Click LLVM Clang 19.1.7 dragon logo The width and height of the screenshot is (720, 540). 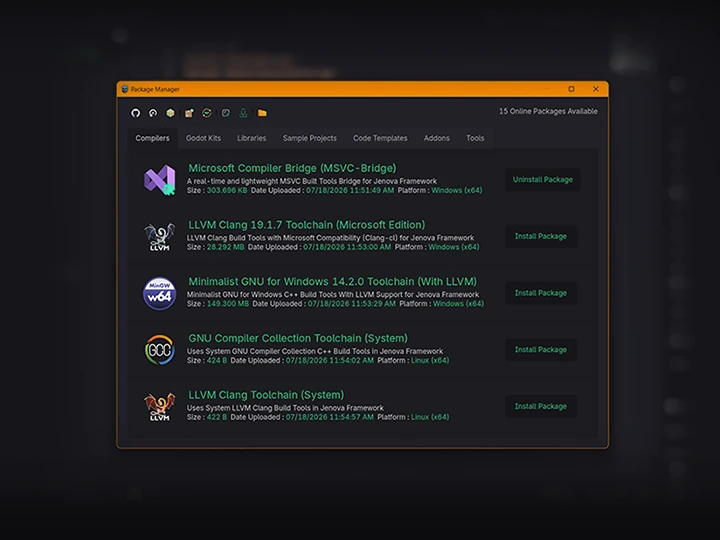pos(160,236)
